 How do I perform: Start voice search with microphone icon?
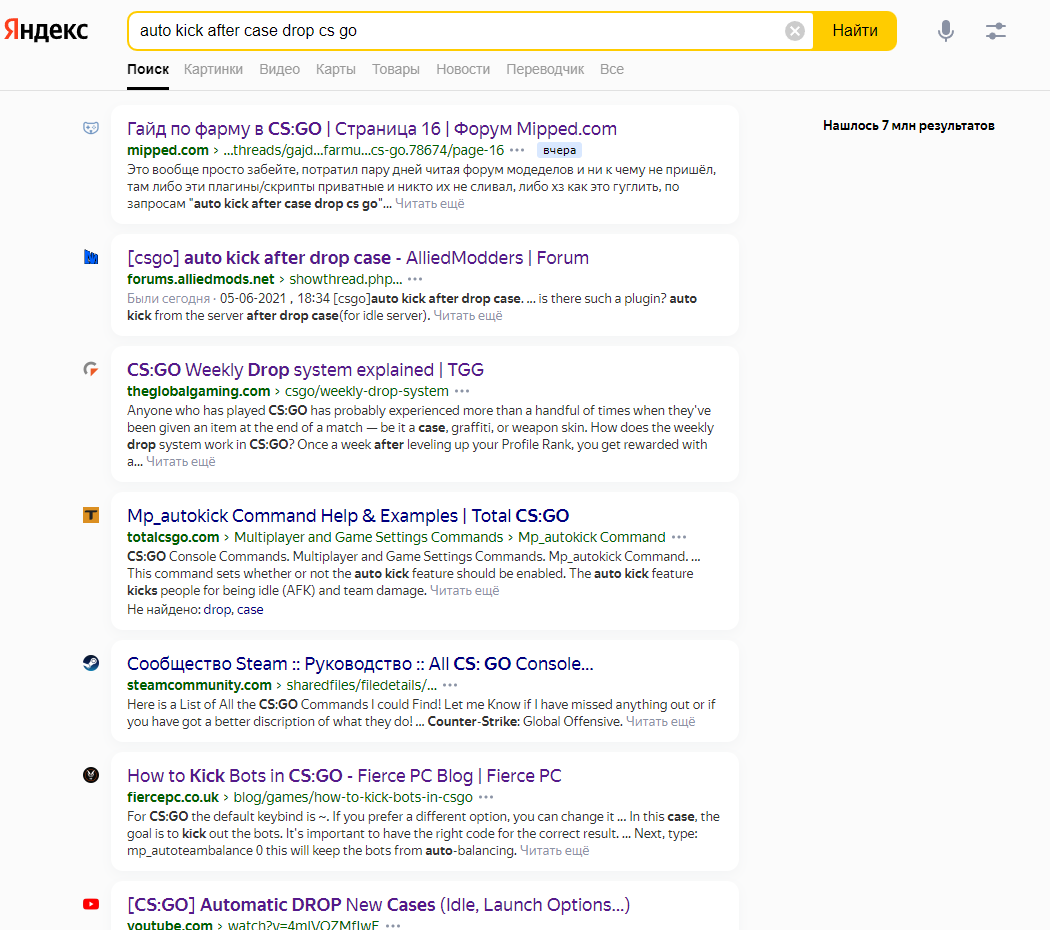945,31
